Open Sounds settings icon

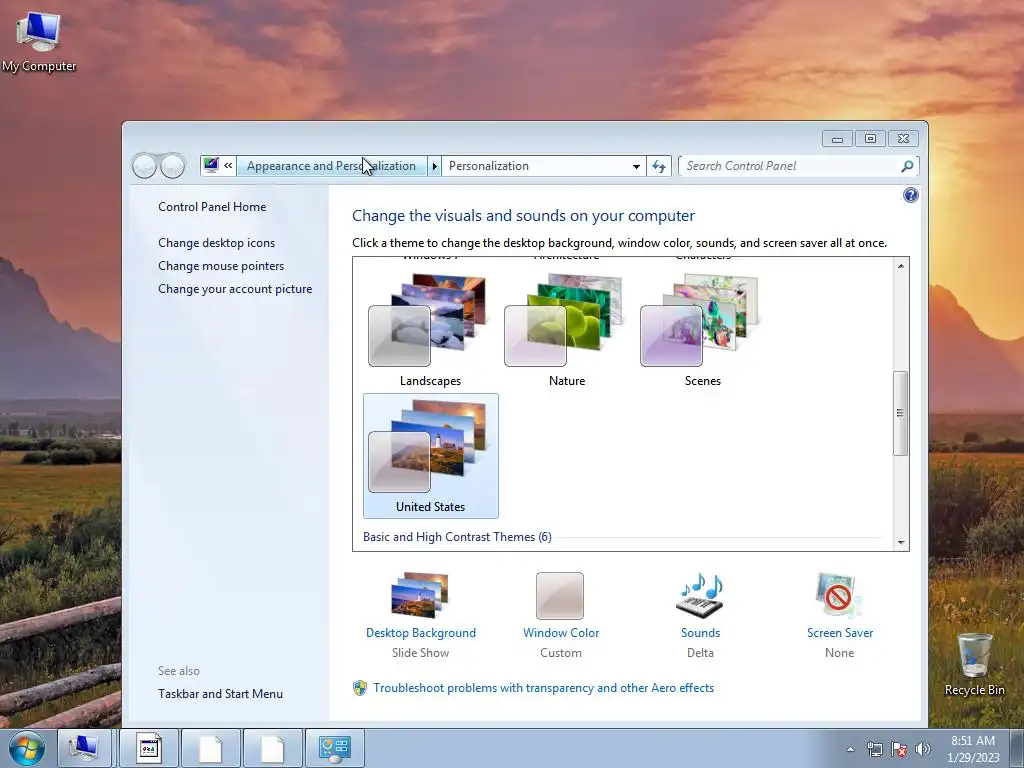pos(700,596)
